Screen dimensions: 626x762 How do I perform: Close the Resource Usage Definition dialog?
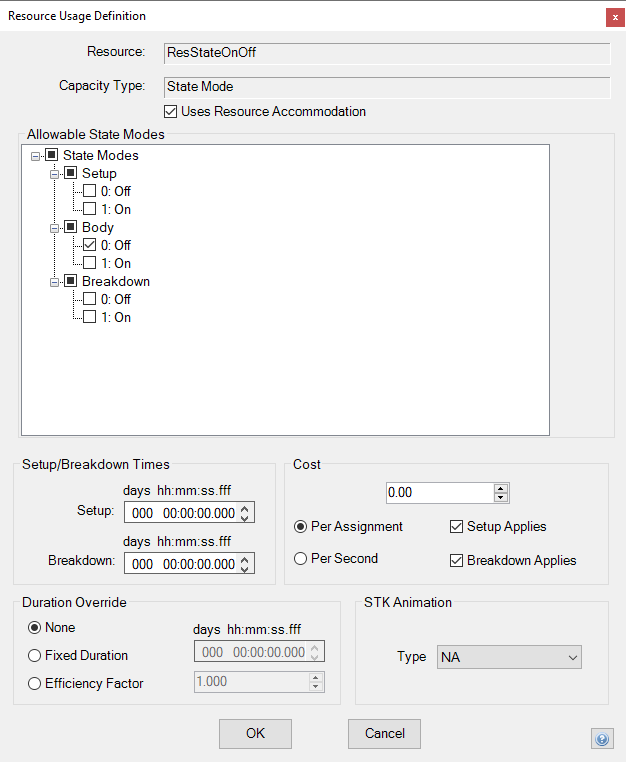coord(612,17)
